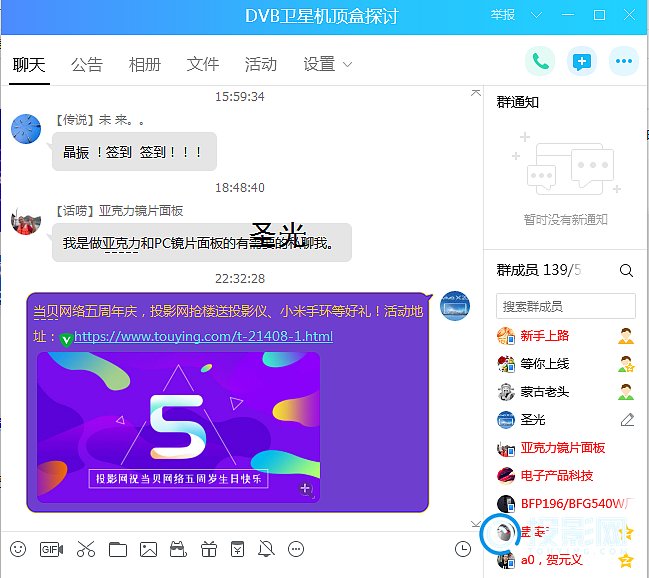
Task: Open the title bar dropdown chevron
Action: coord(536,15)
